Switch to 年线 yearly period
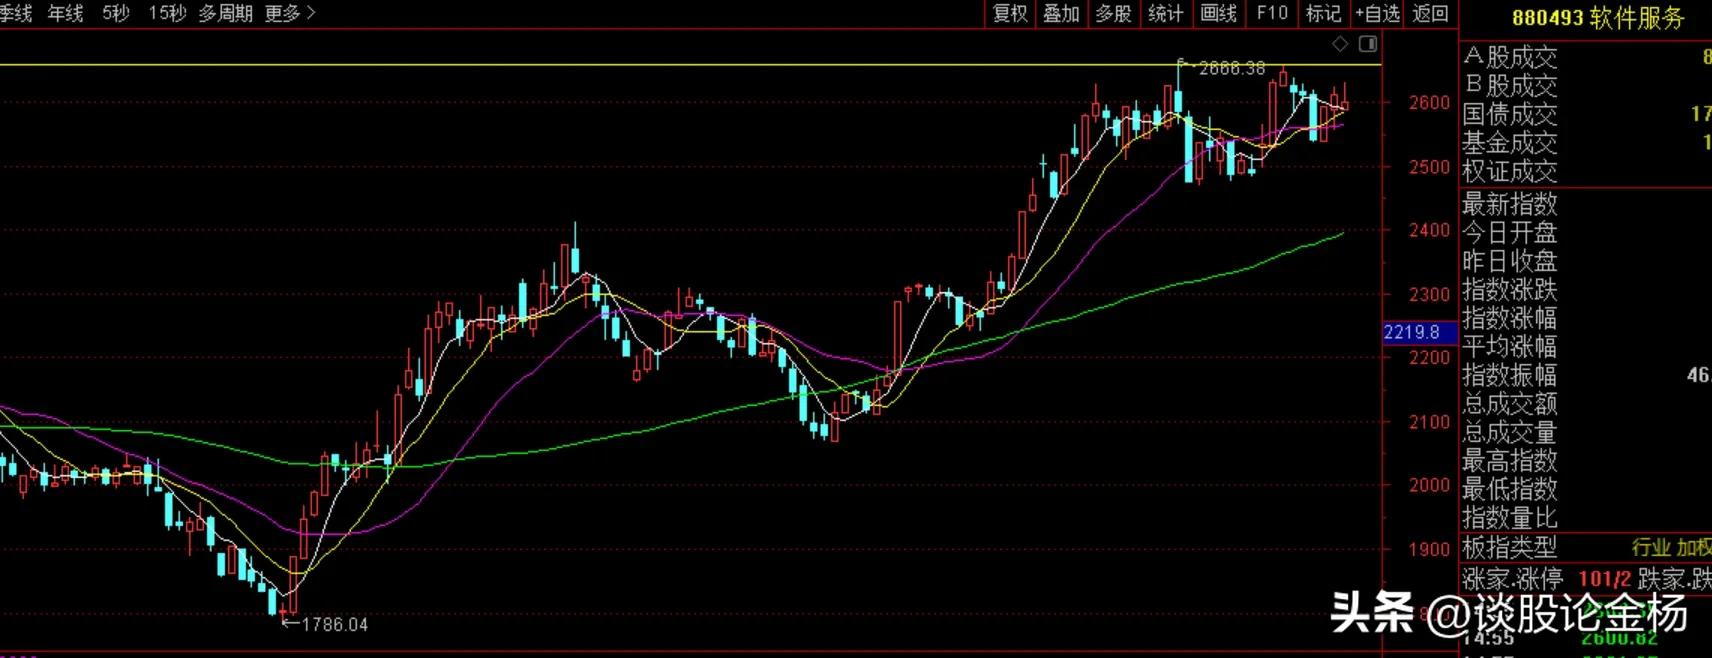This screenshot has width=1712, height=658. pyautogui.click(x=66, y=13)
